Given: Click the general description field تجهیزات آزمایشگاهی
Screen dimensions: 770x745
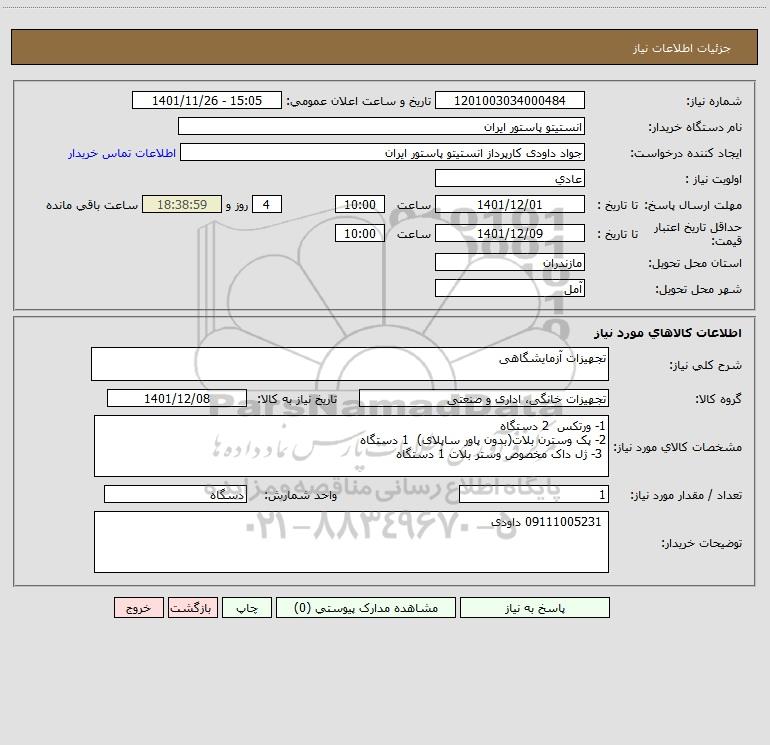Looking at the screenshot, I should (x=350, y=364).
